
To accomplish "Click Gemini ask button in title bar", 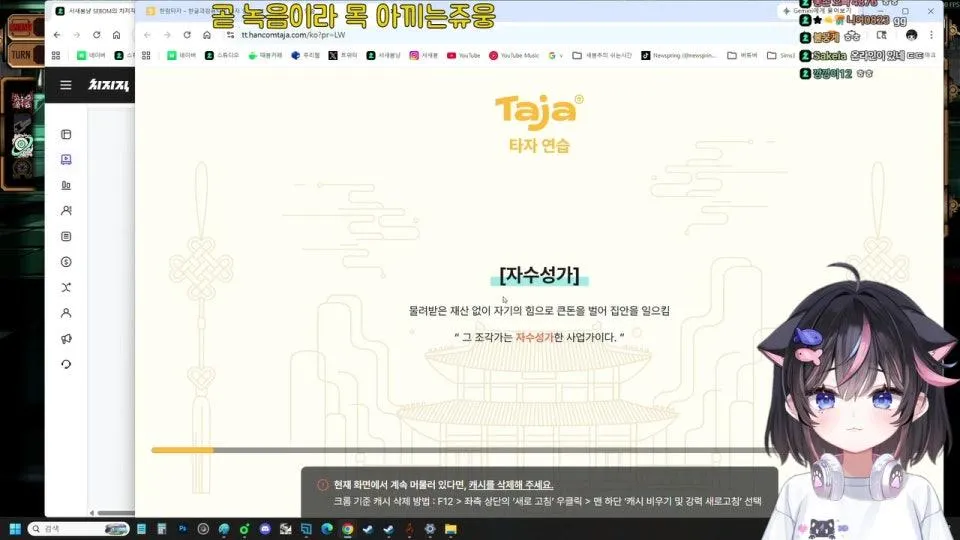I will tap(817, 11).
